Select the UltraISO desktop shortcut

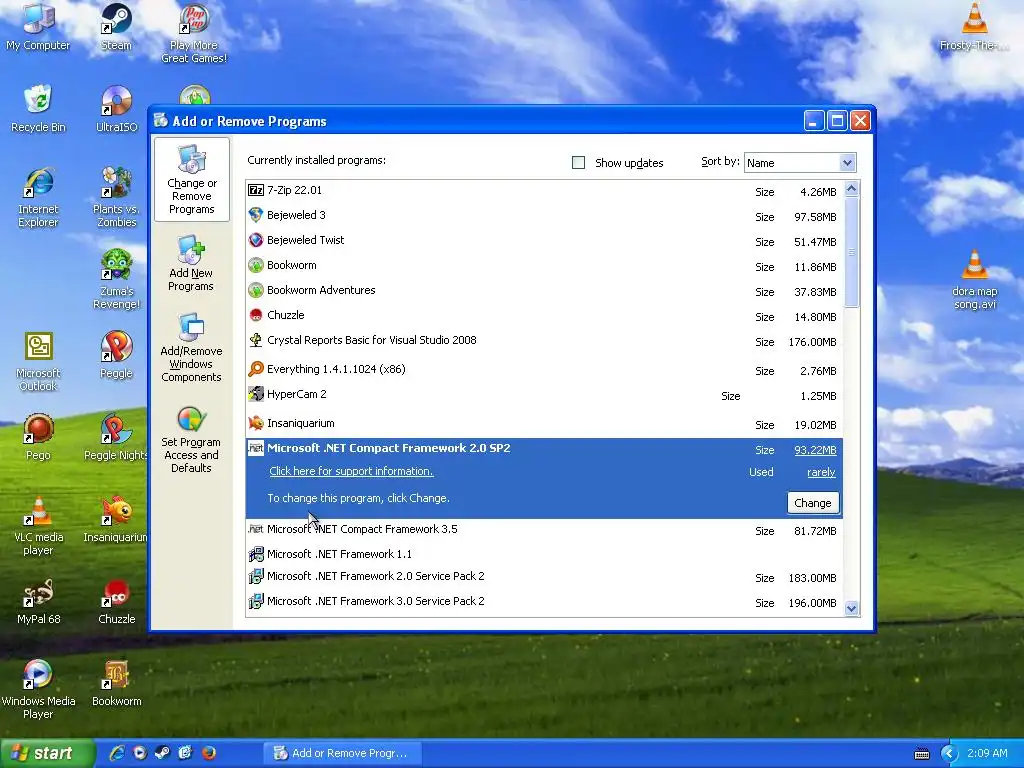point(116,109)
